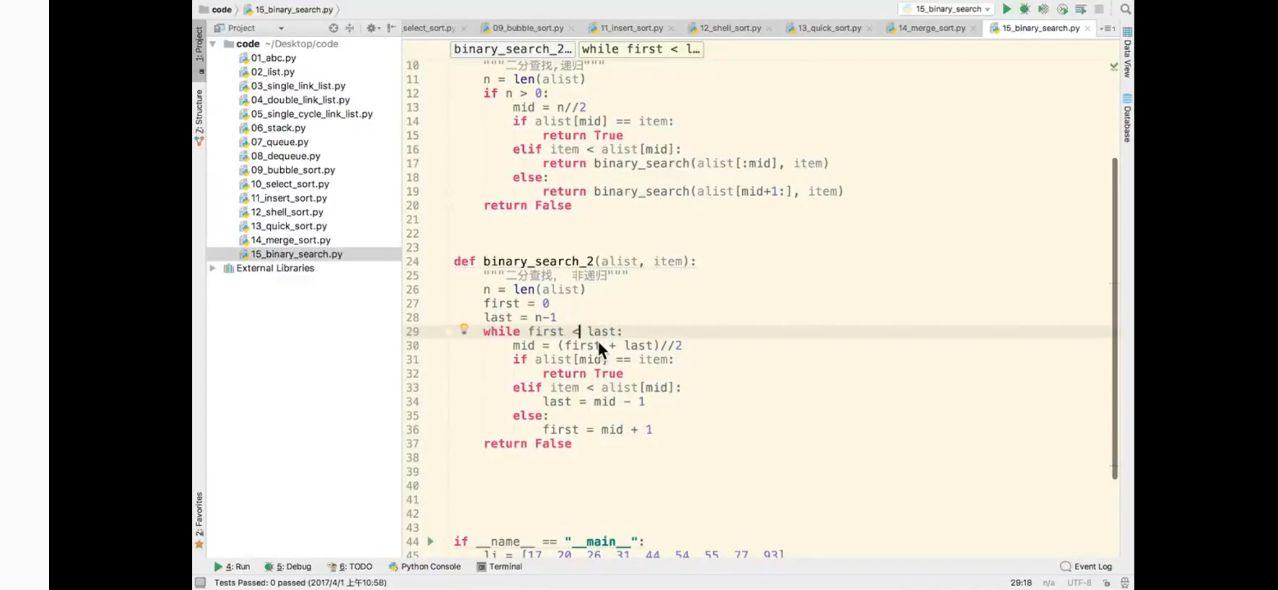1278x590 pixels.
Task: Select 15_binary_search.py in project tree
Action: pos(296,254)
